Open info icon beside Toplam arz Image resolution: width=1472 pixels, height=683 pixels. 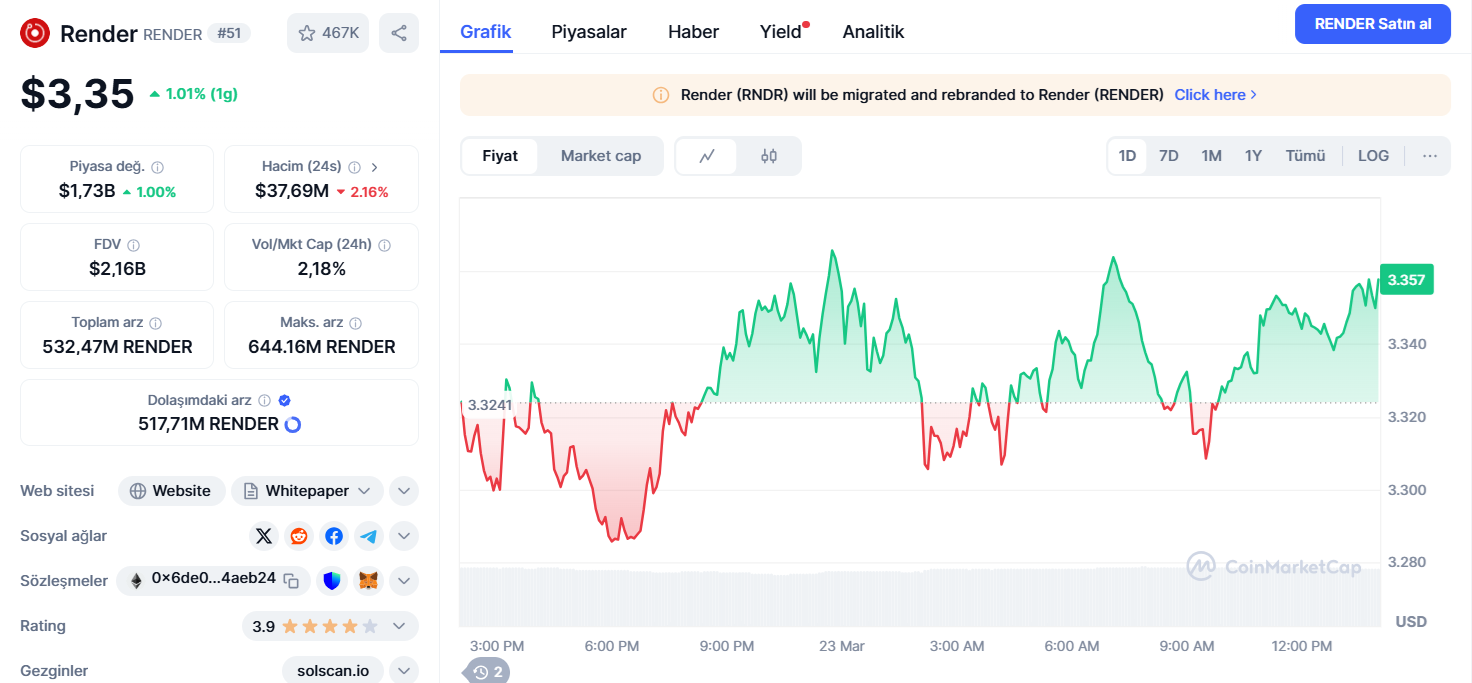(155, 323)
